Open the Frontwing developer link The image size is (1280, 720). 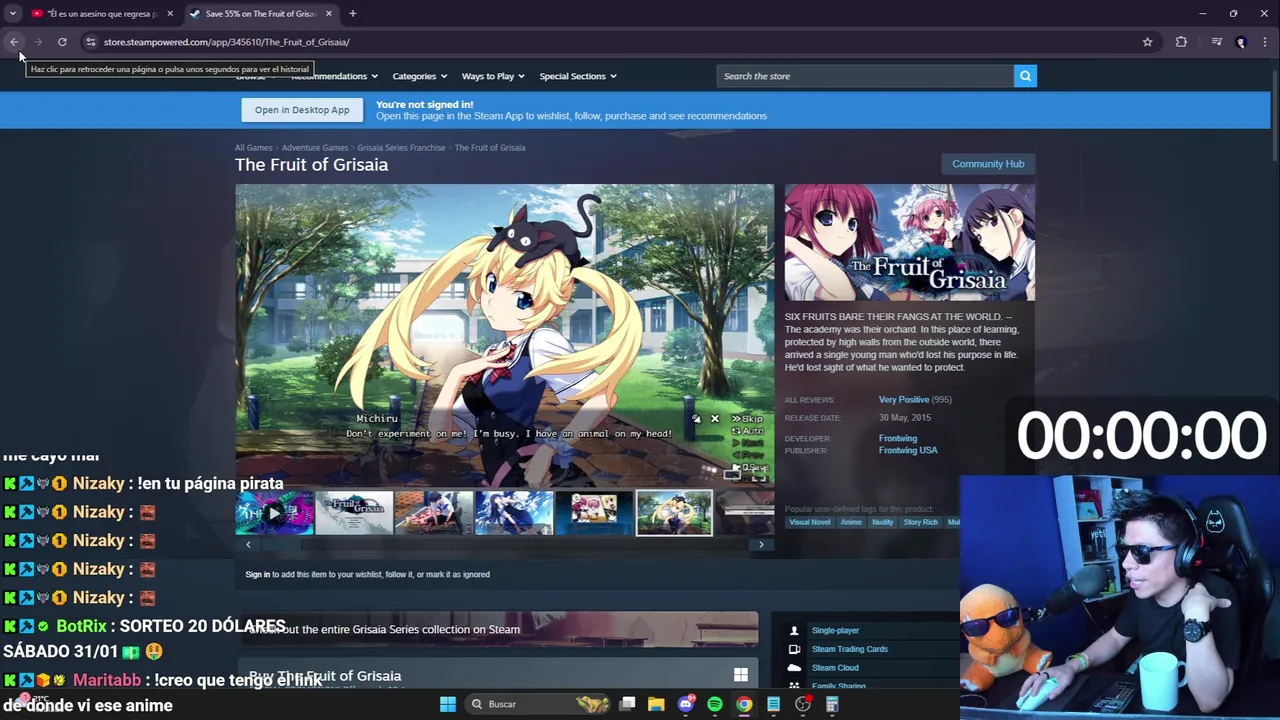898,438
